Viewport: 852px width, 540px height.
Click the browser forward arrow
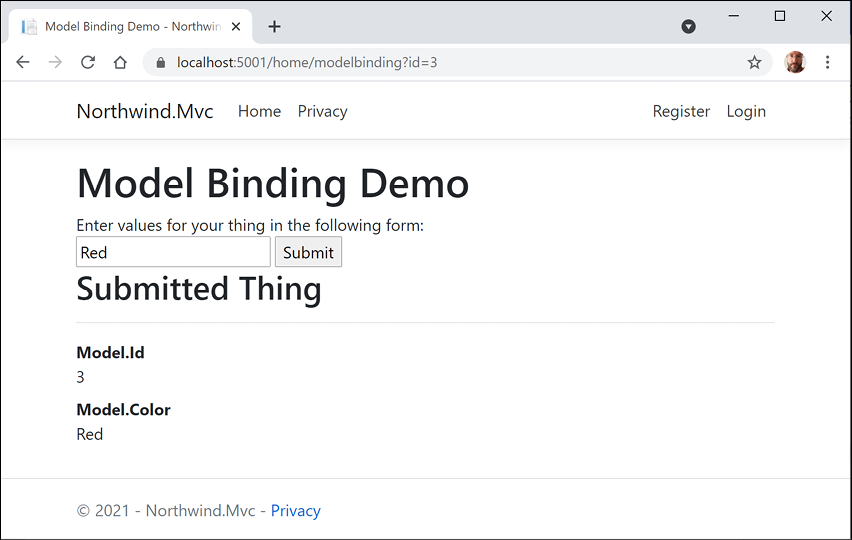coord(55,62)
